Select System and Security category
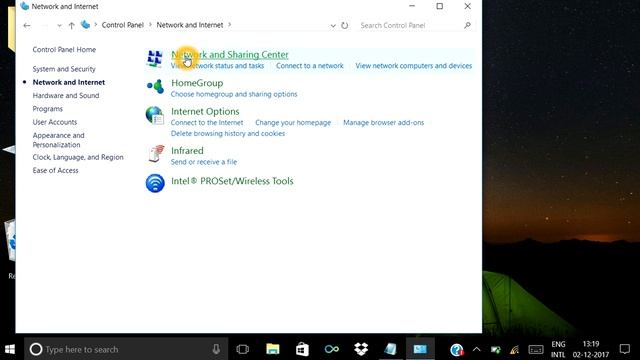Viewport: 640px width, 360px height. coord(64,69)
